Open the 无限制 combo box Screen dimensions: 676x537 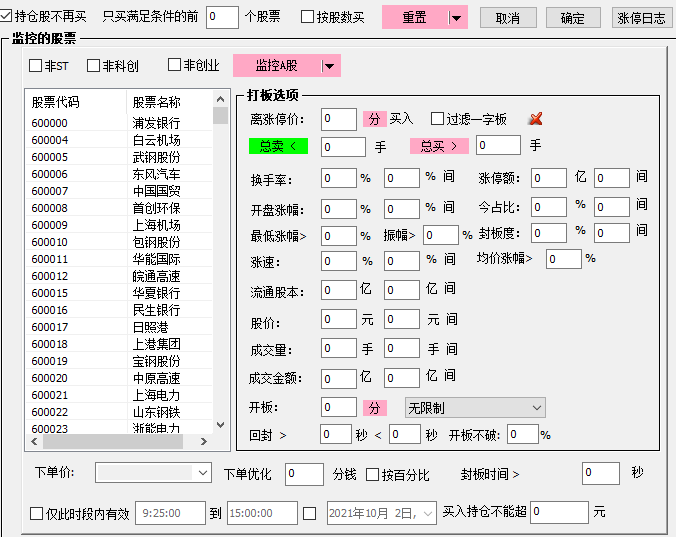(475, 408)
